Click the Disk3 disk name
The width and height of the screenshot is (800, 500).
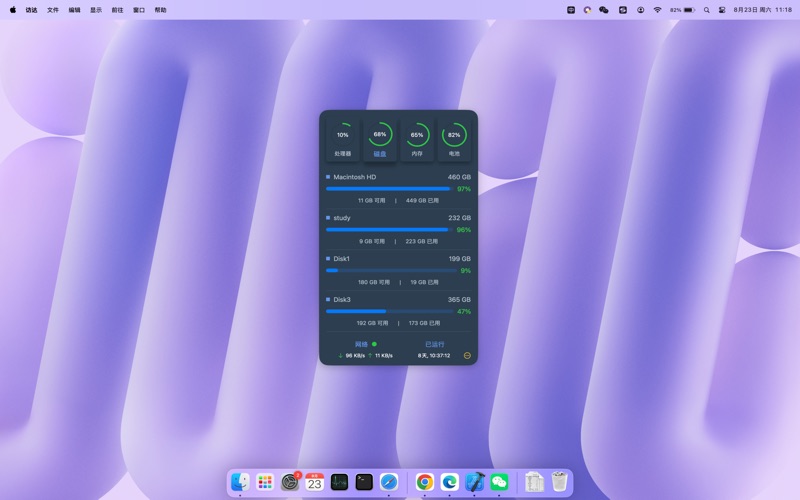342,299
